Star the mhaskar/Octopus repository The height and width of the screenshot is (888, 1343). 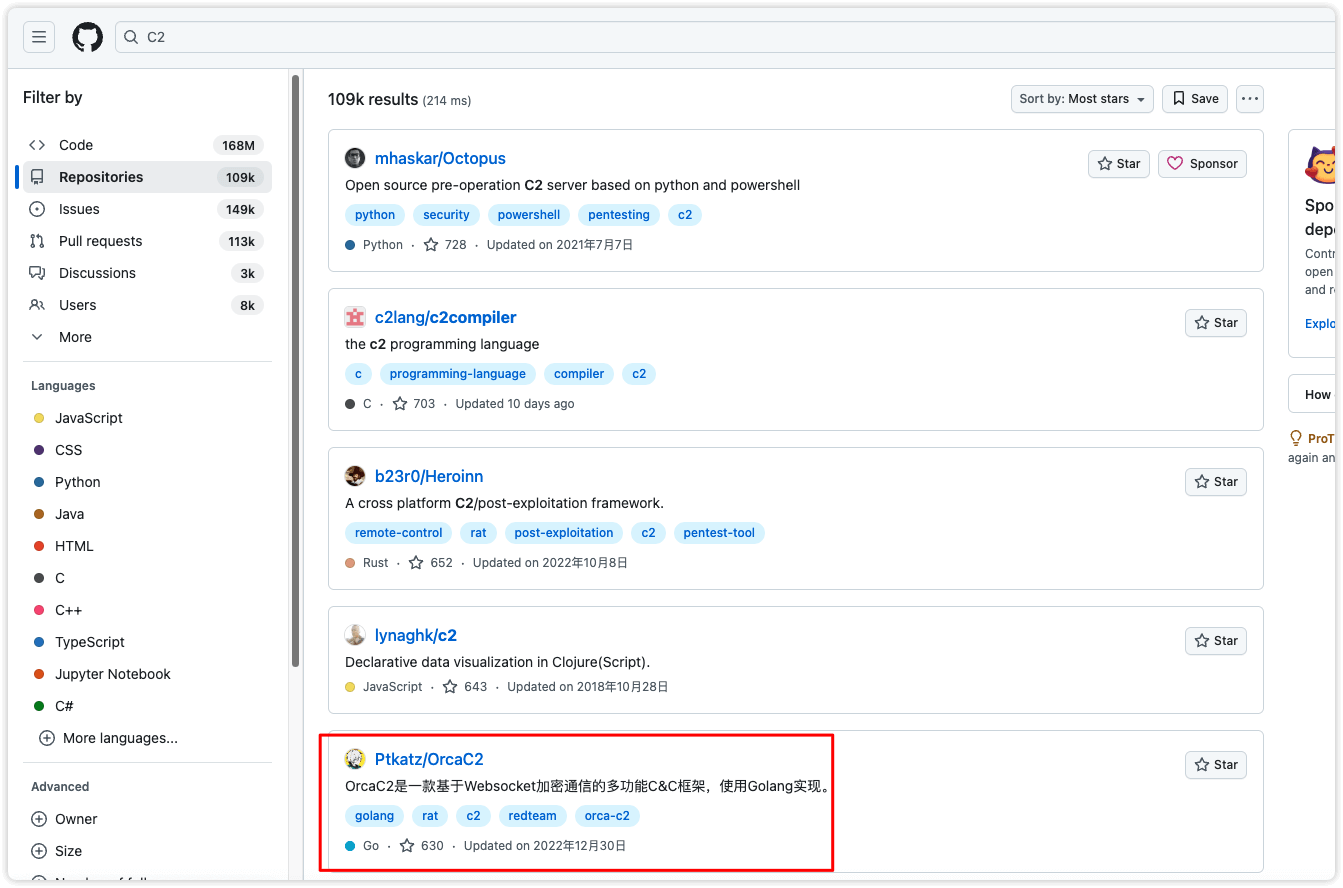(1118, 164)
